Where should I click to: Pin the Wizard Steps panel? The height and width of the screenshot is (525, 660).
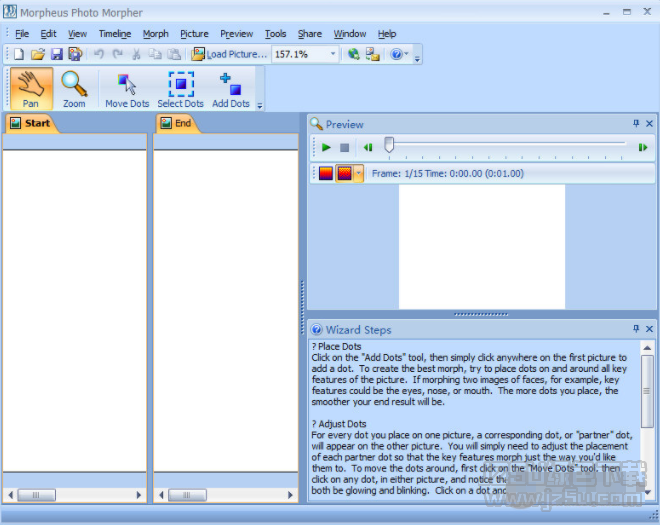coord(636,329)
